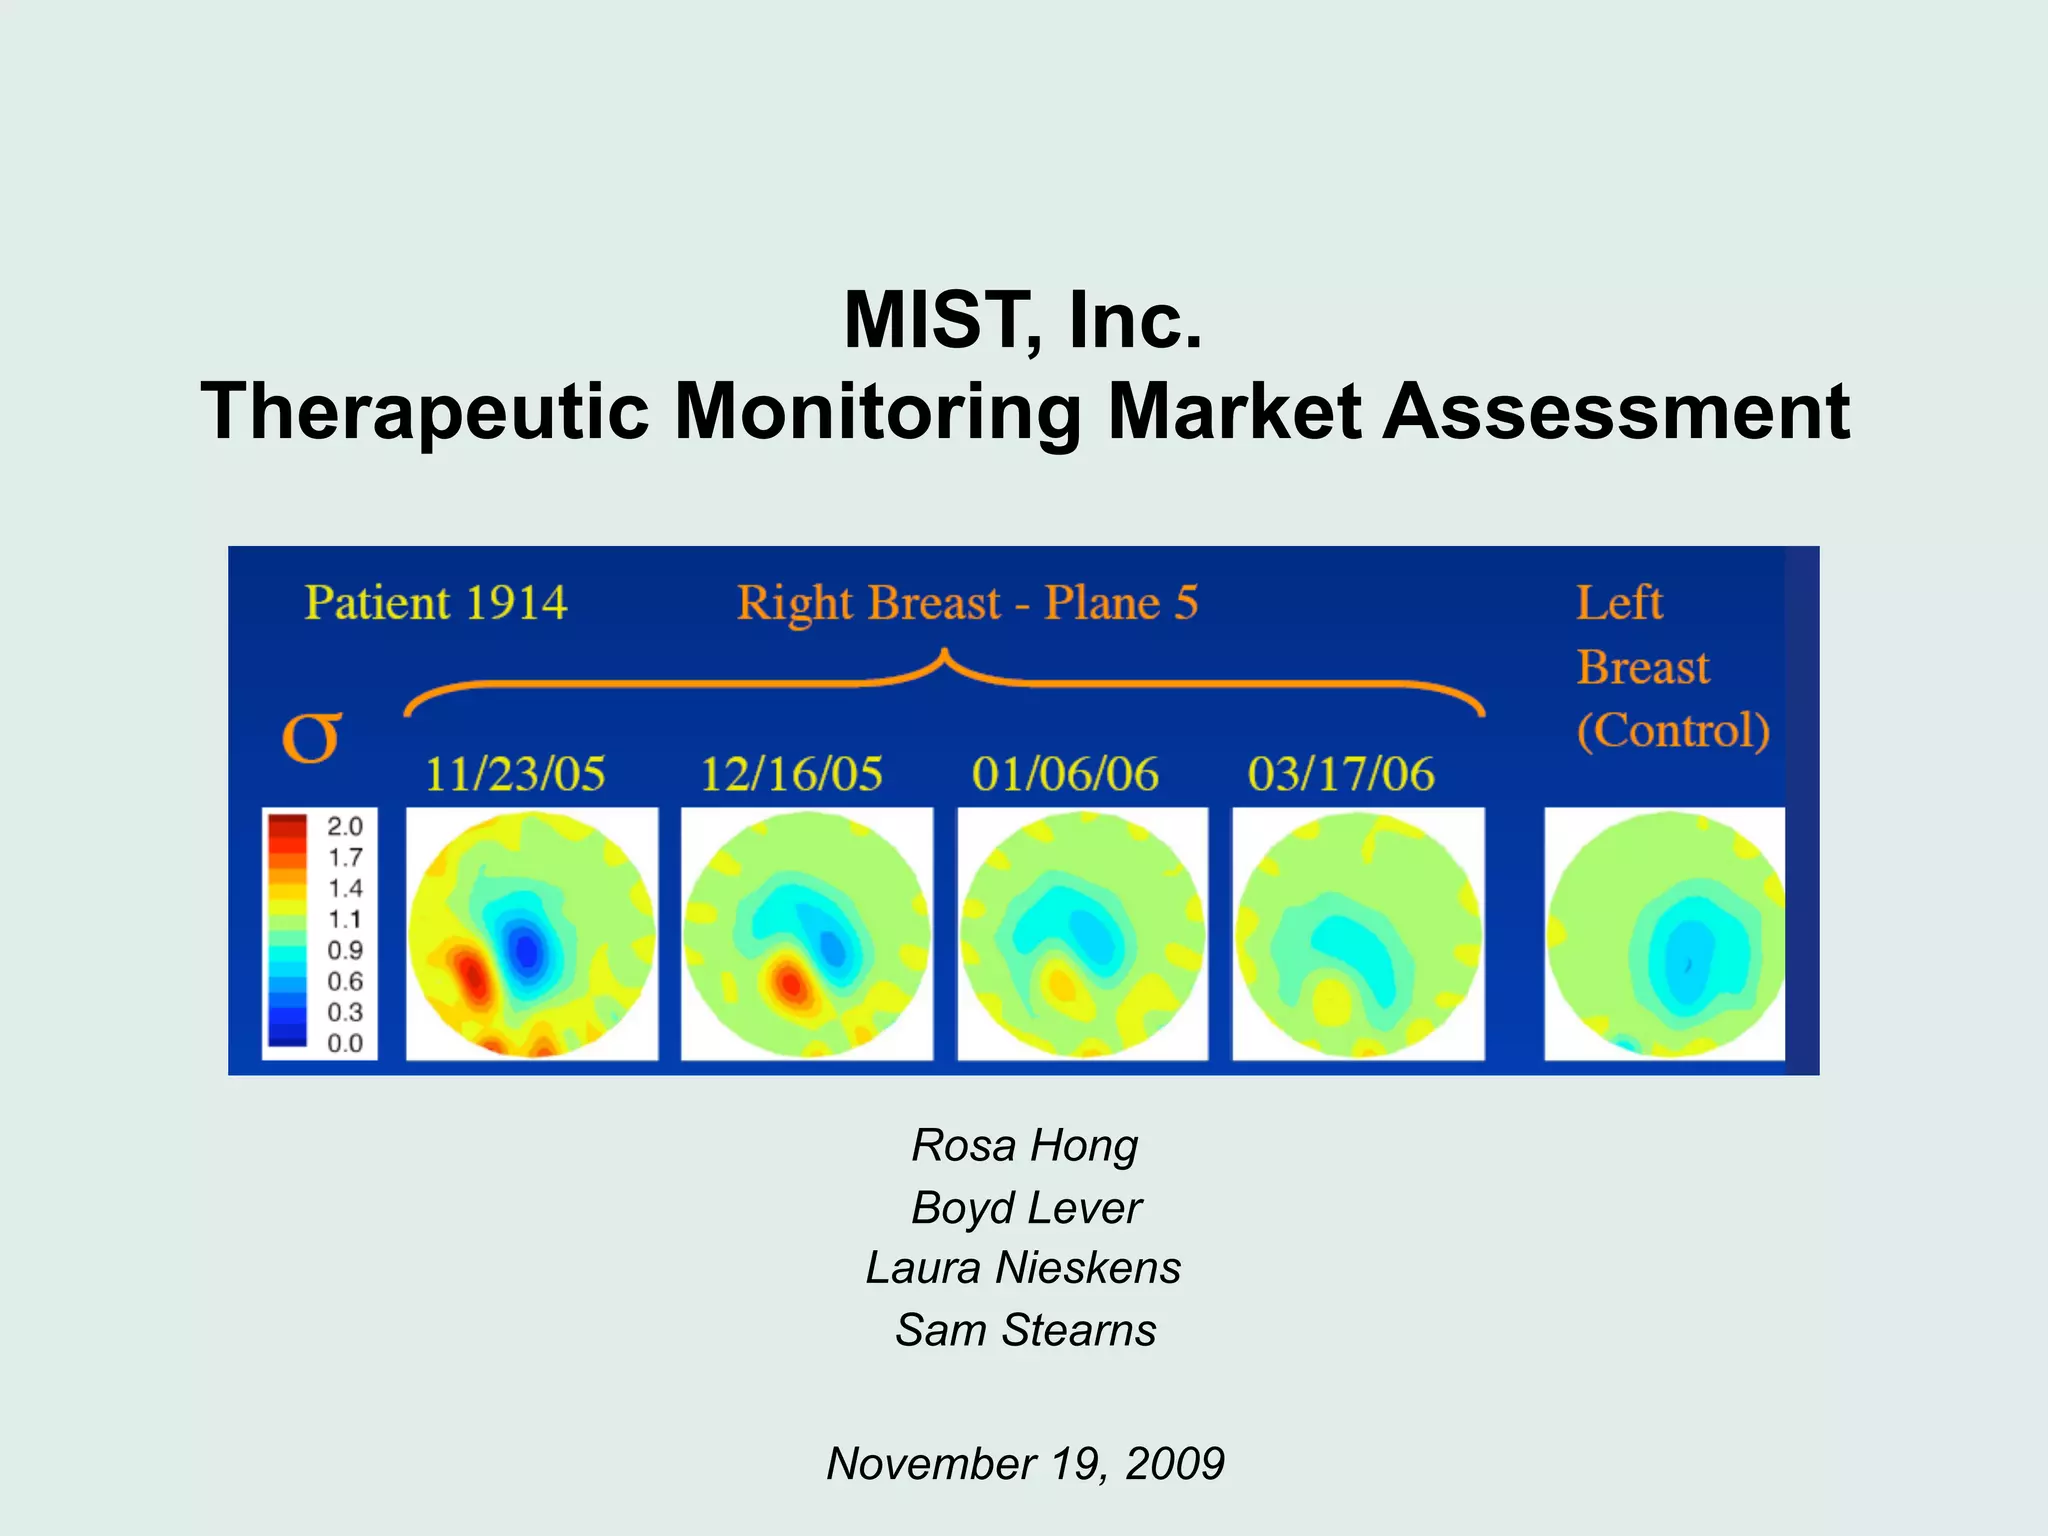Viewport: 2048px width, 1536px height.
Task: Click the 12/16/05 breast scan image
Action: coord(807,933)
